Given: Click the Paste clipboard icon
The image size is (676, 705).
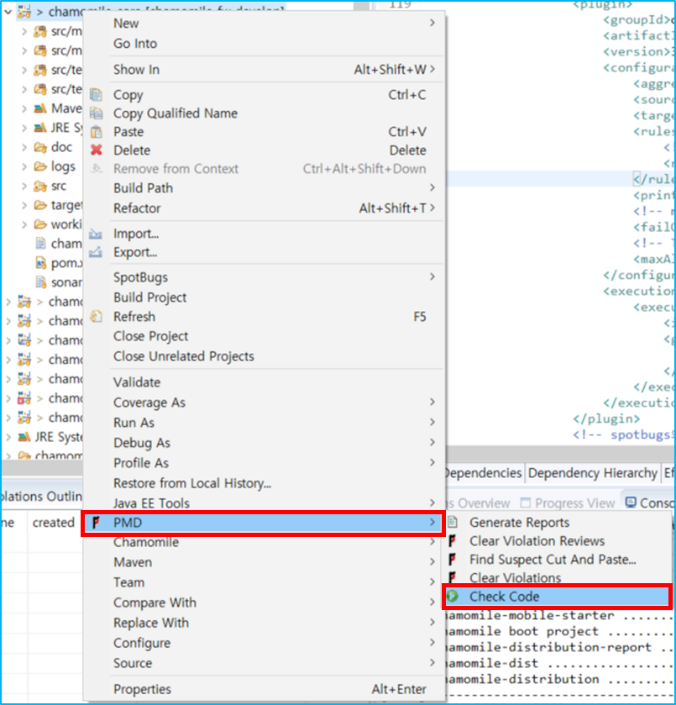Looking at the screenshot, I should 96,132.
